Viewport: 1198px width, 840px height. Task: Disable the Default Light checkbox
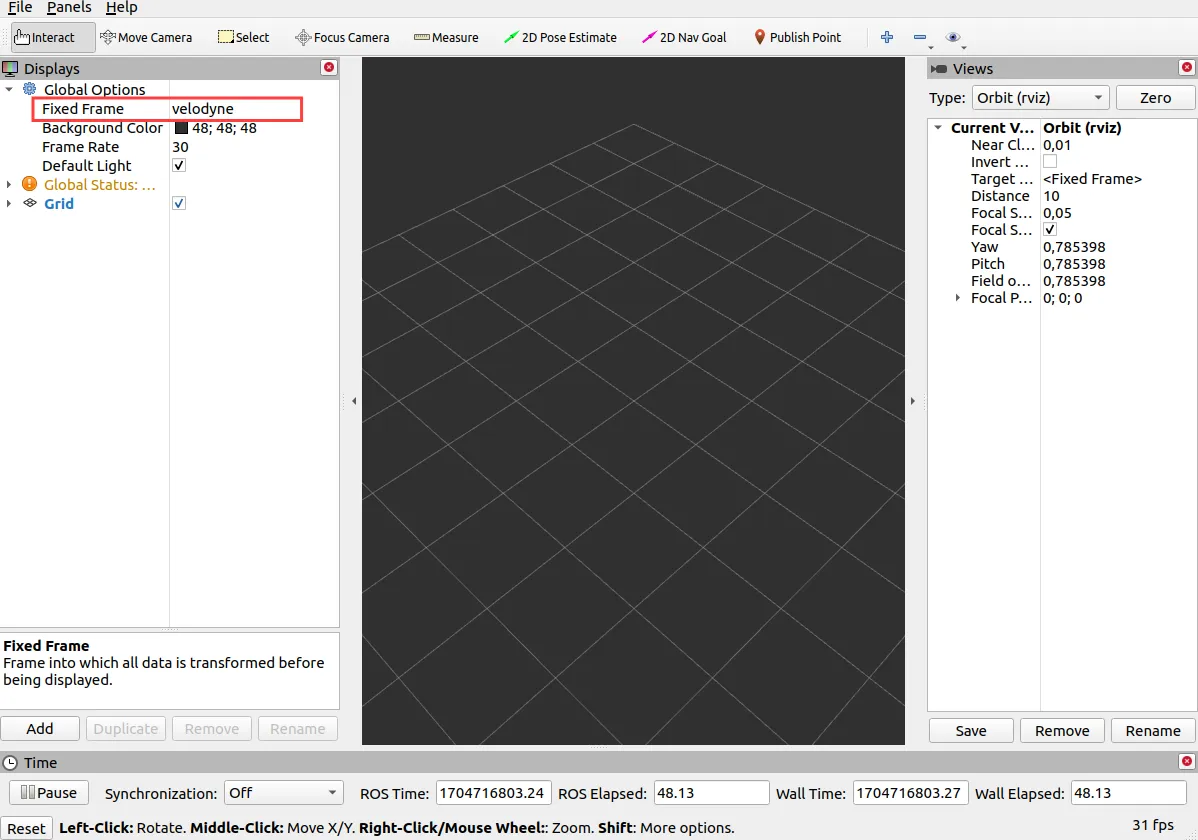tap(179, 166)
